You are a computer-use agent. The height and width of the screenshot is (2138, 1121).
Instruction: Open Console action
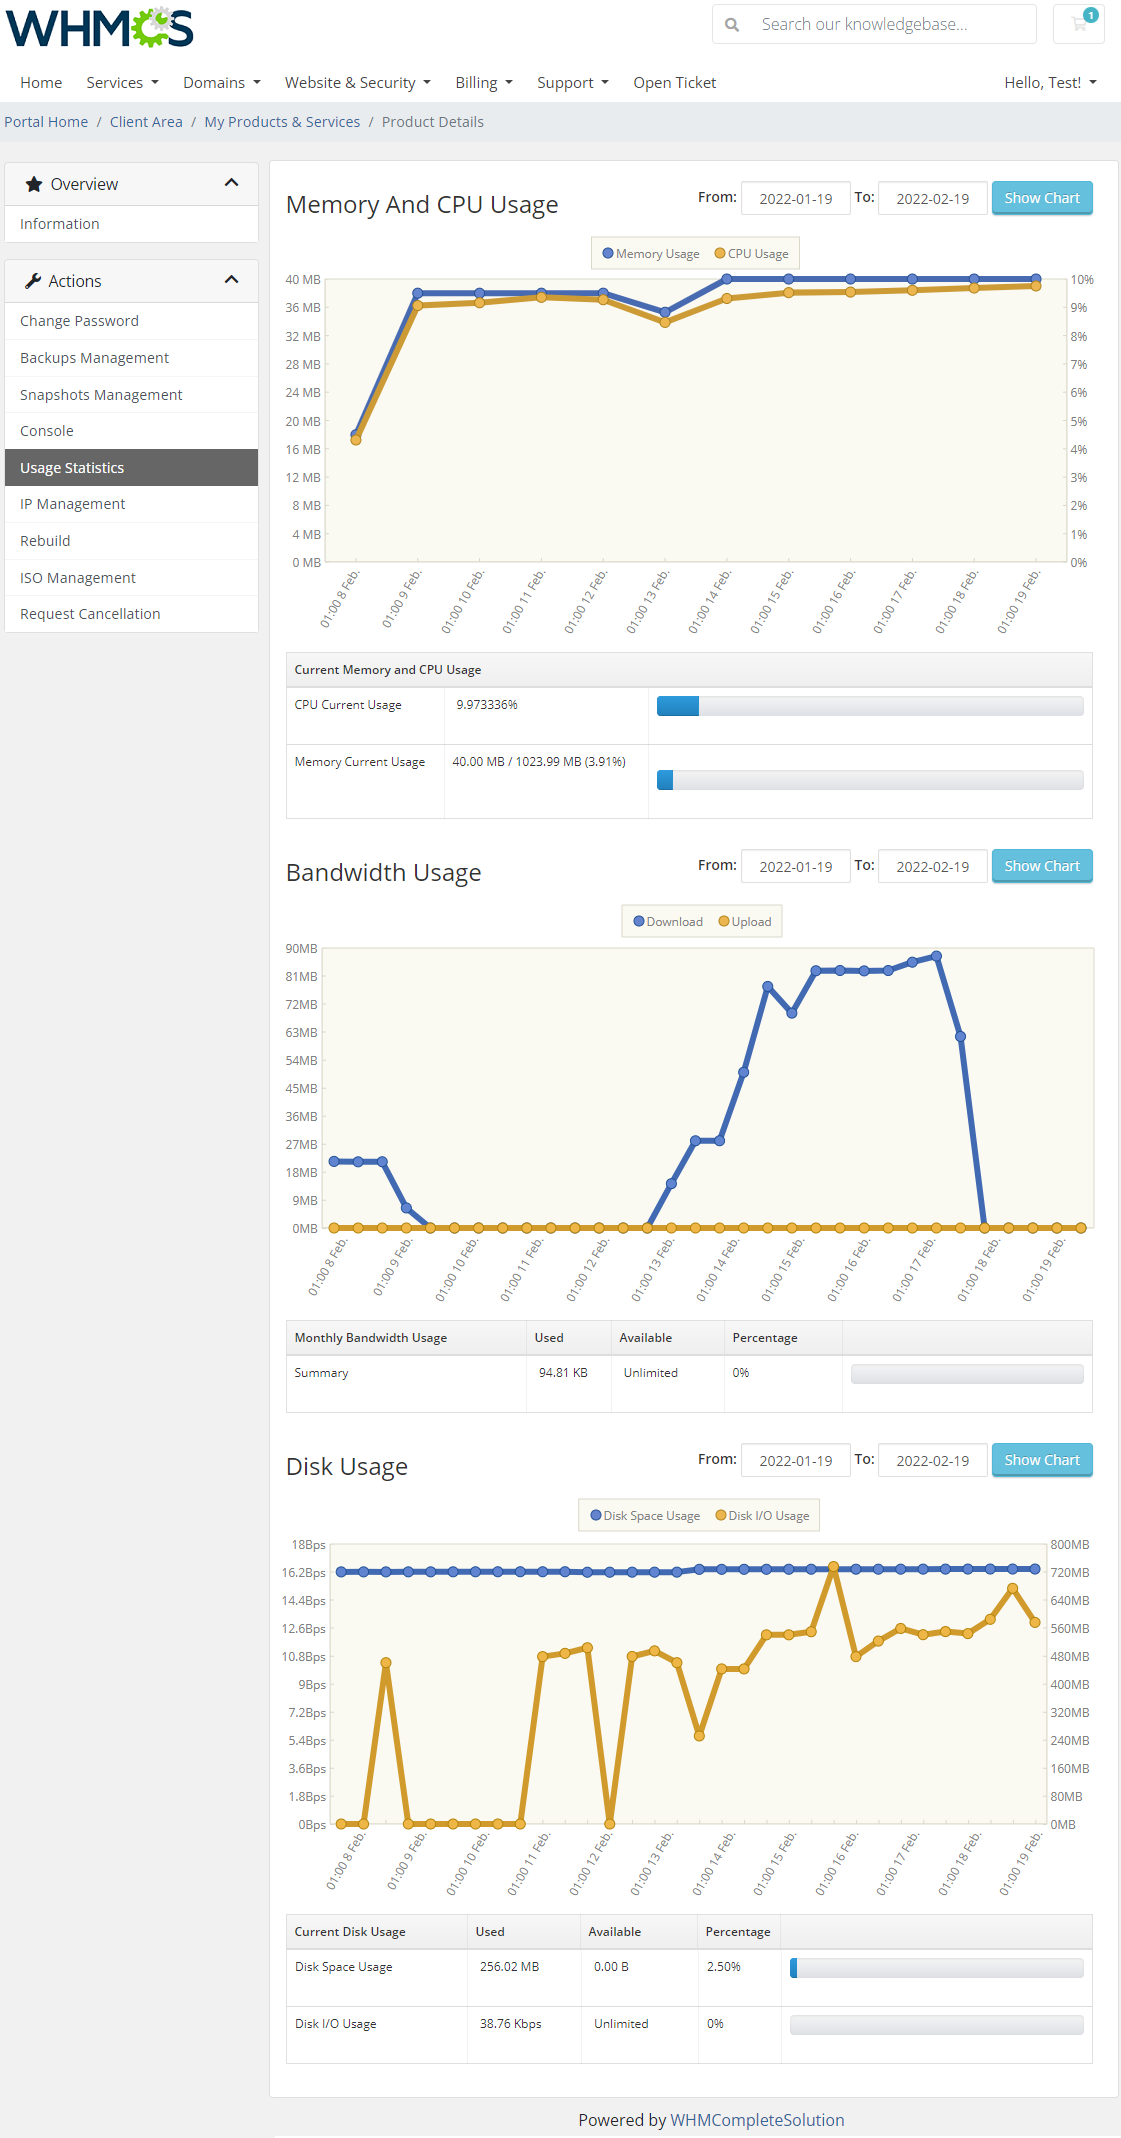132,431
